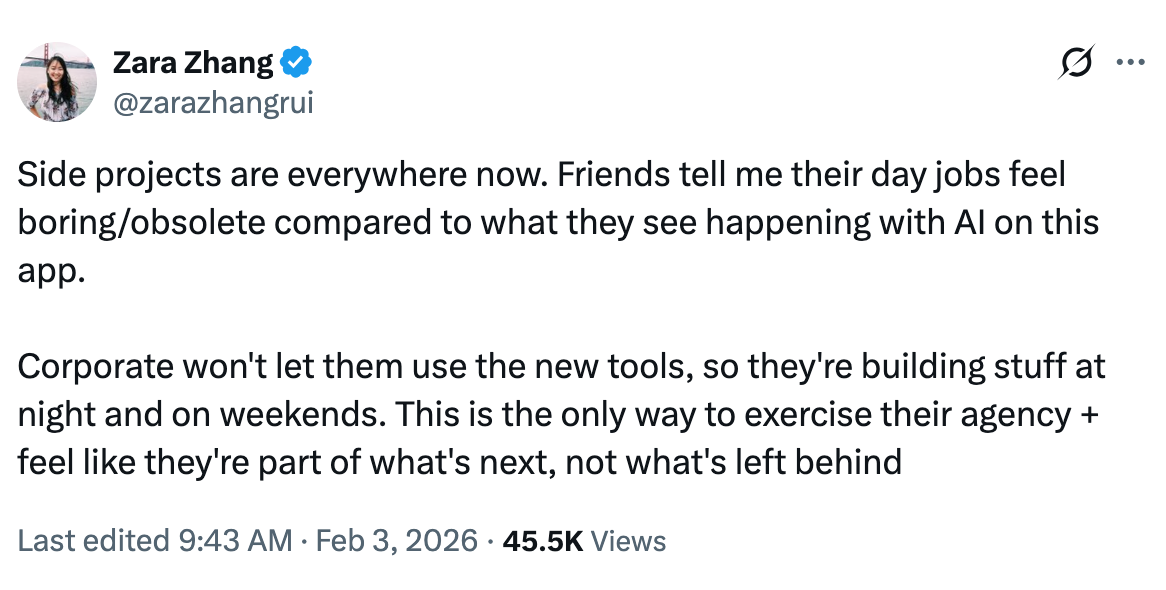This screenshot has width=1166, height=590.
Task: Open Zara Zhang's profile picture
Action: click(x=58, y=82)
